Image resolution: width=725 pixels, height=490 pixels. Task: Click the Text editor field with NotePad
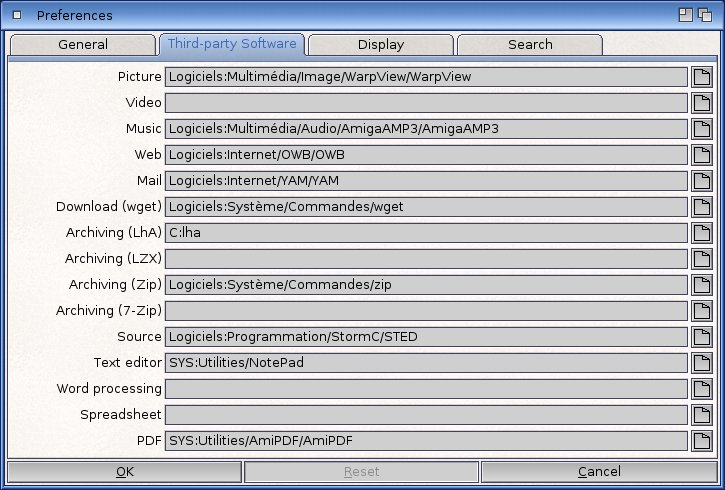(426, 363)
